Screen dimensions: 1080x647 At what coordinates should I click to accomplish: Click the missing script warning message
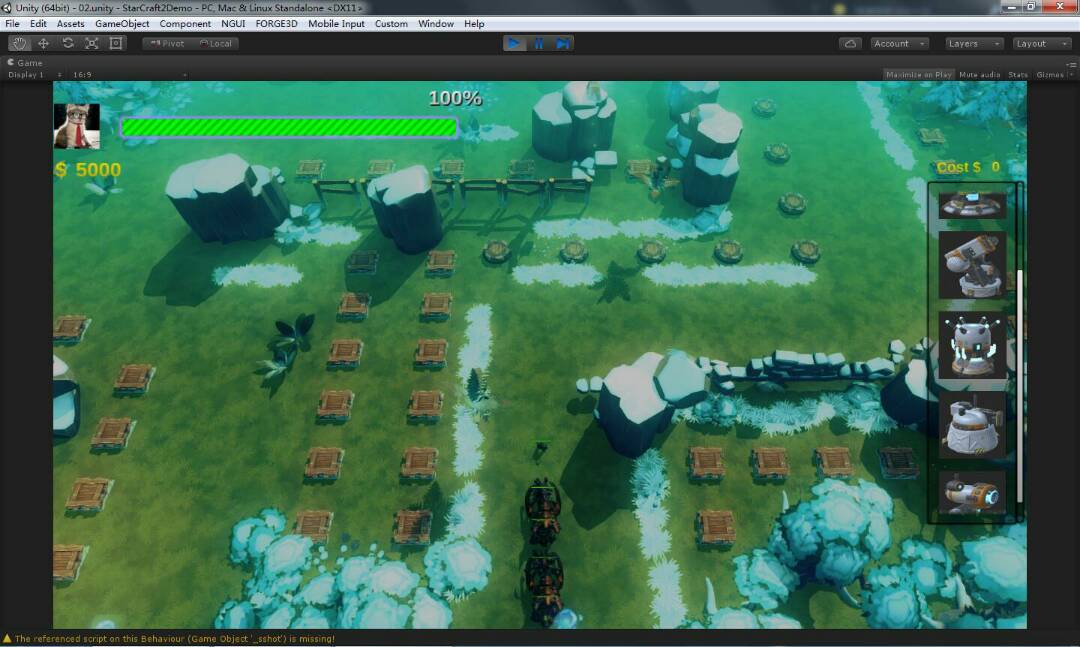tap(174, 639)
